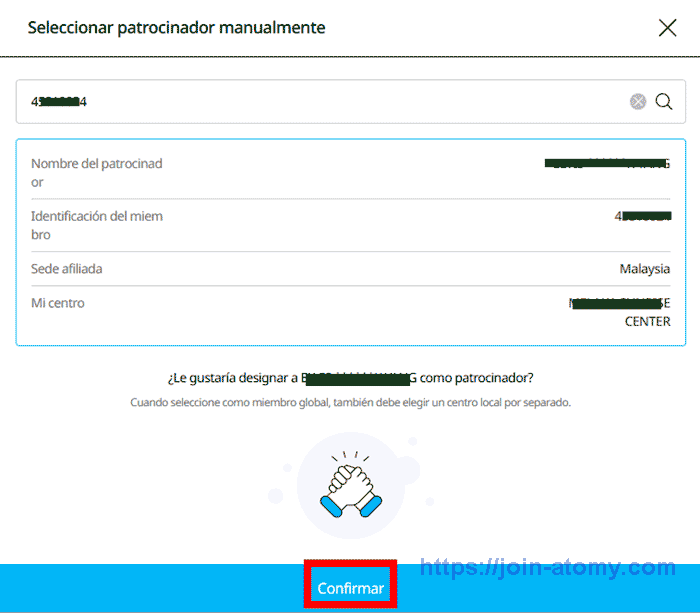This screenshot has width=700, height=613.
Task: Click the blue footer bar left of Confirmar
Action: point(150,588)
